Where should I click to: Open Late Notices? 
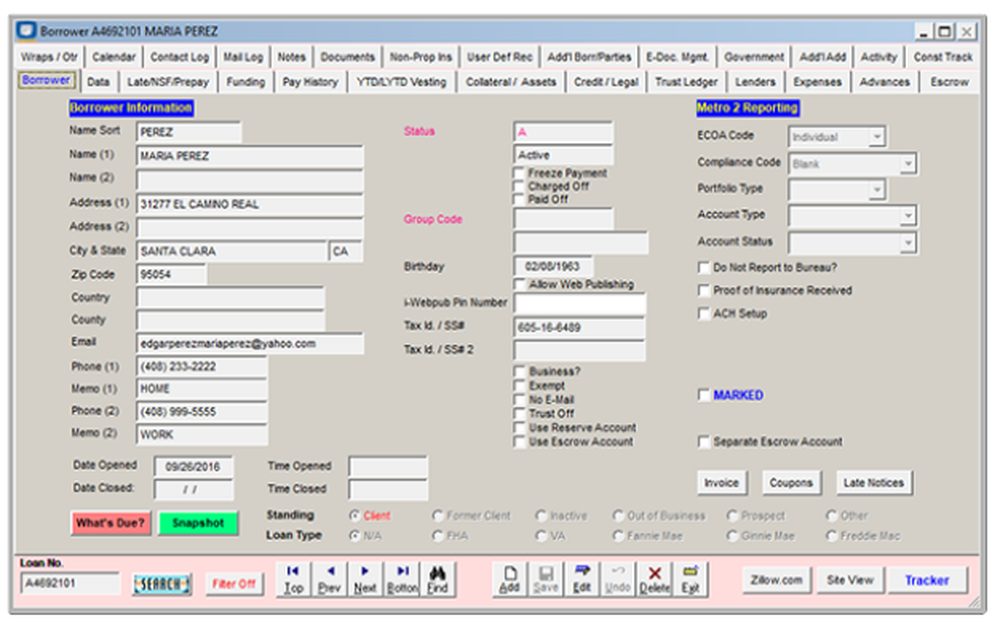874,483
